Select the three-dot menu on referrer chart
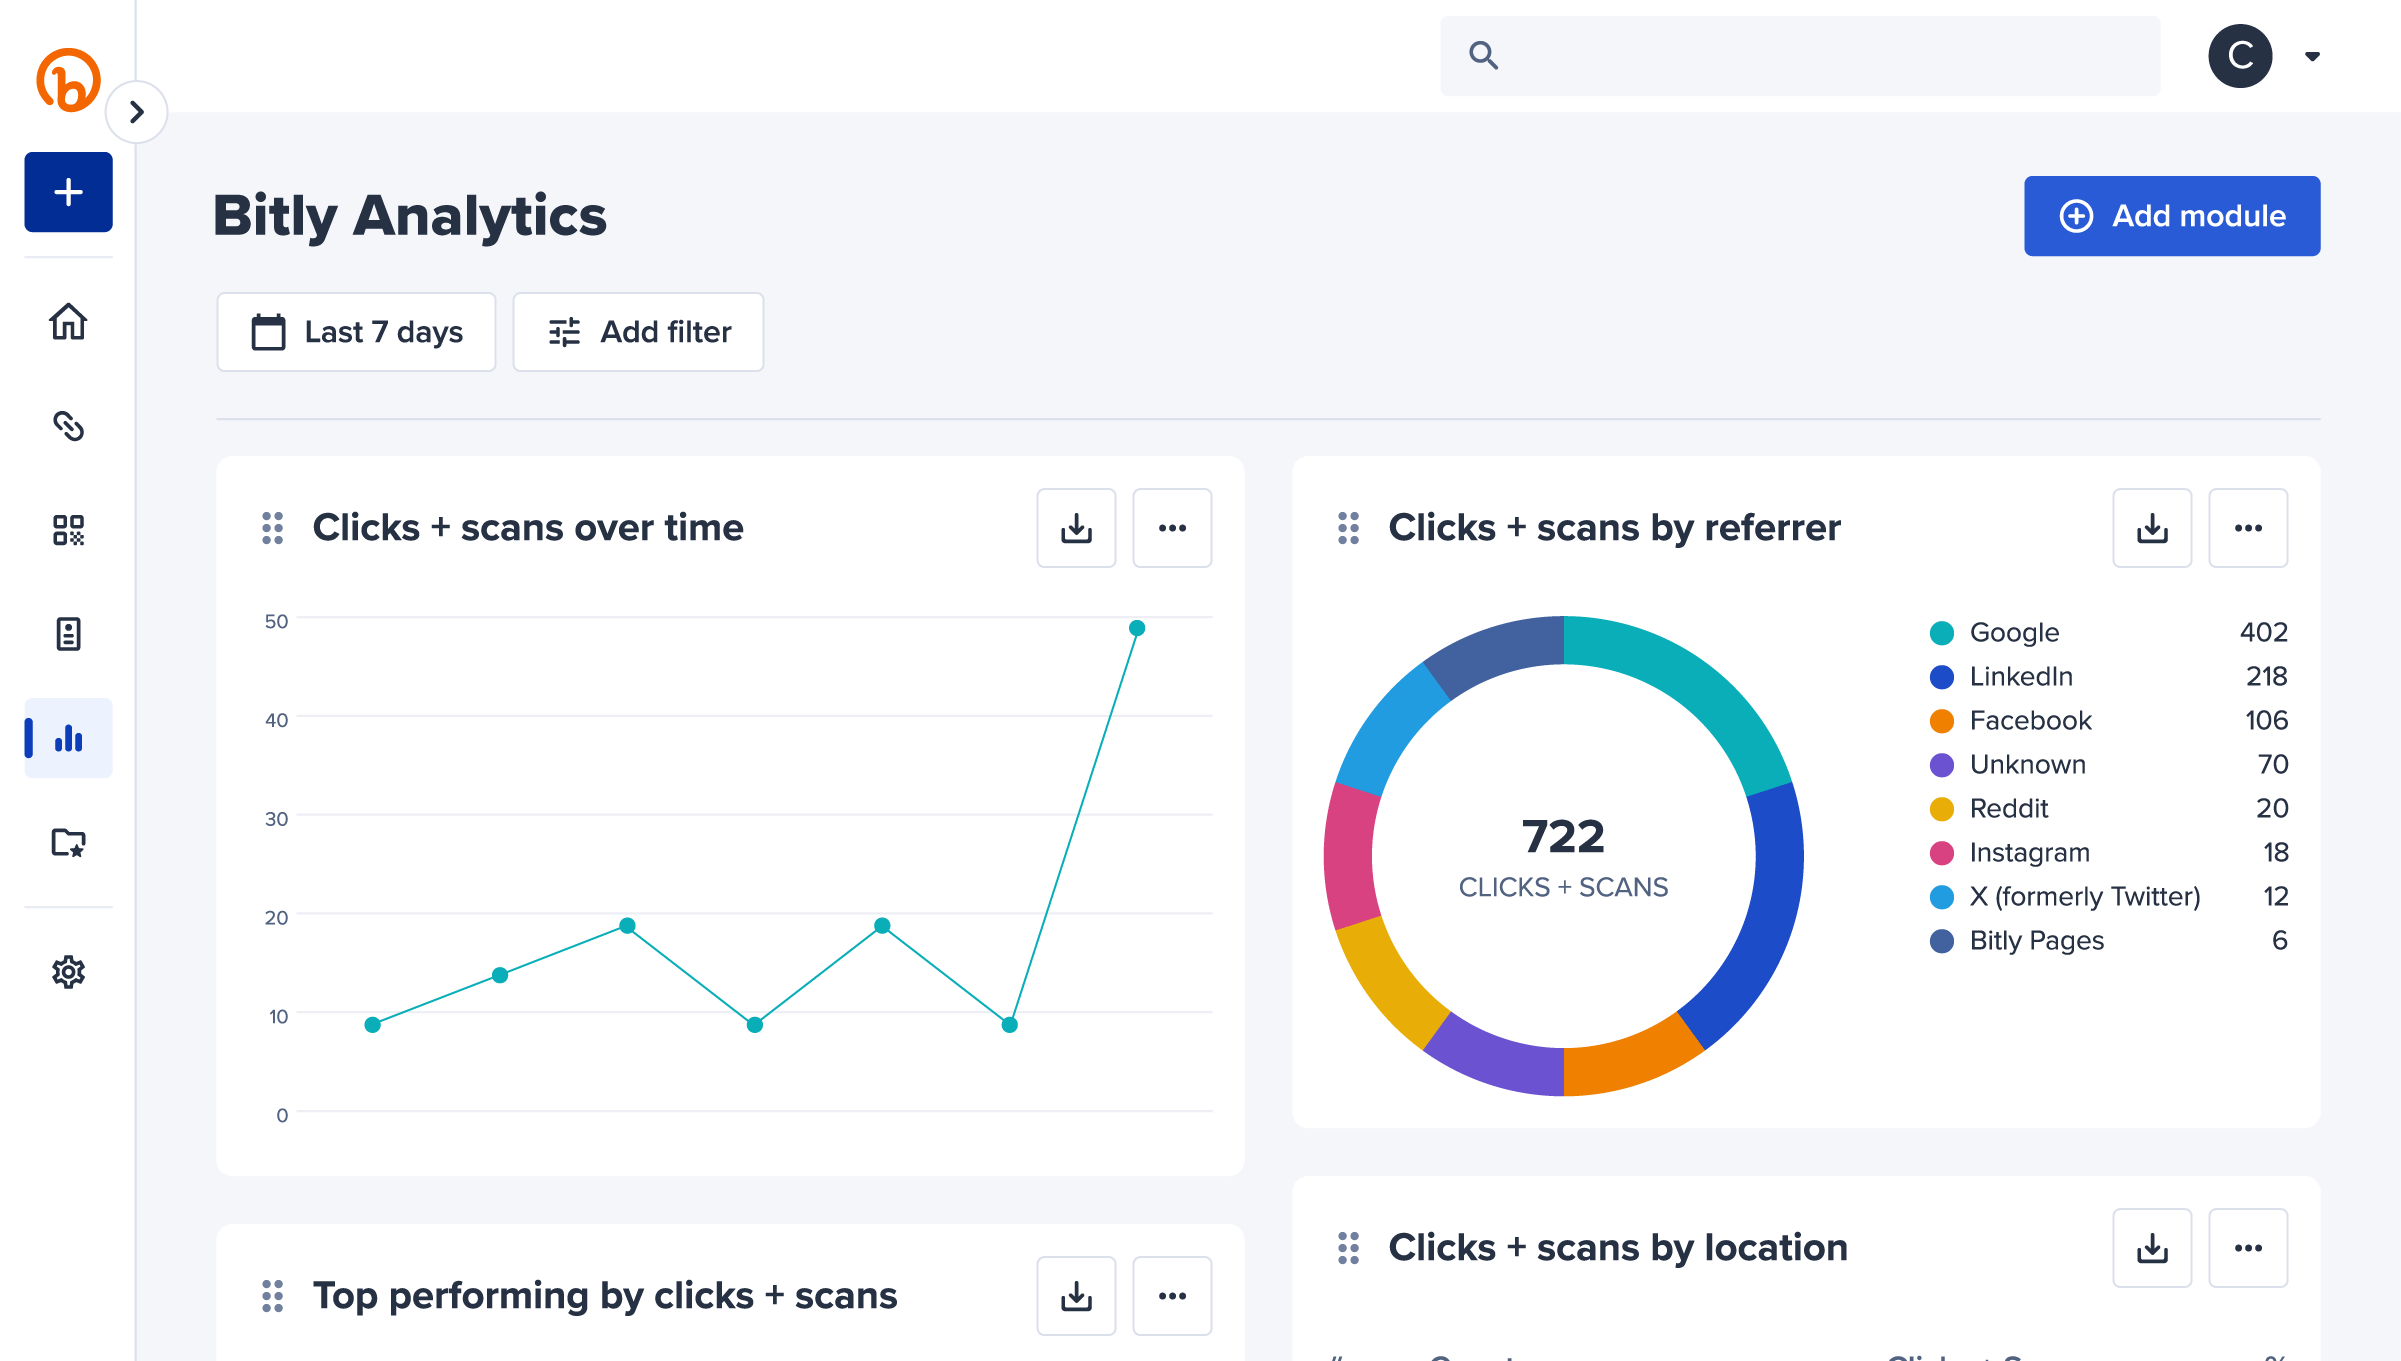The image size is (2401, 1361). tap(2249, 528)
